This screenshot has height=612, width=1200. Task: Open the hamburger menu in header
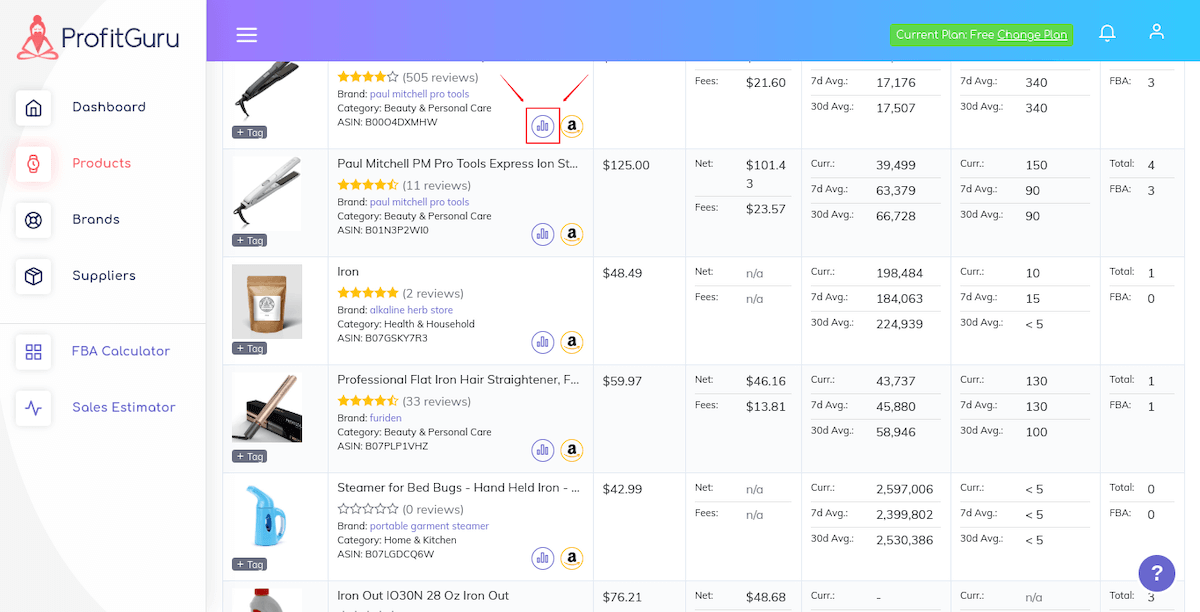(x=247, y=35)
